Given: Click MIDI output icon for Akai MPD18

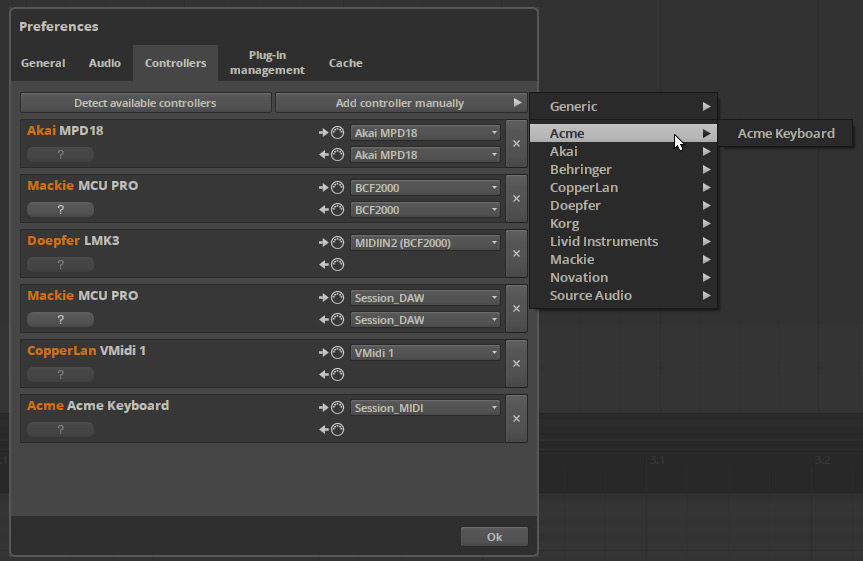Looking at the screenshot, I should coord(331,155).
